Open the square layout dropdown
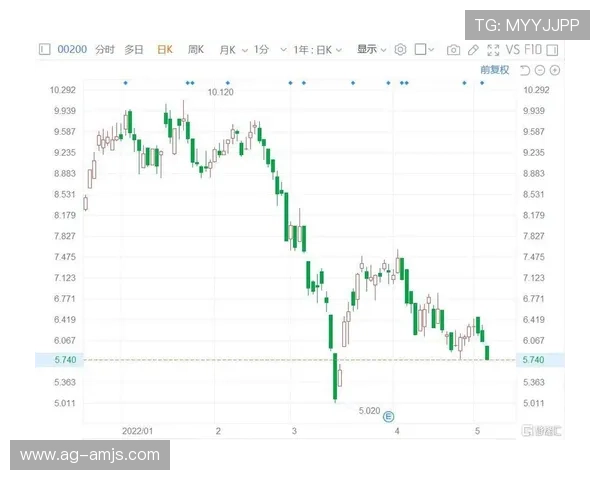The image size is (600, 480). pyautogui.click(x=424, y=49)
